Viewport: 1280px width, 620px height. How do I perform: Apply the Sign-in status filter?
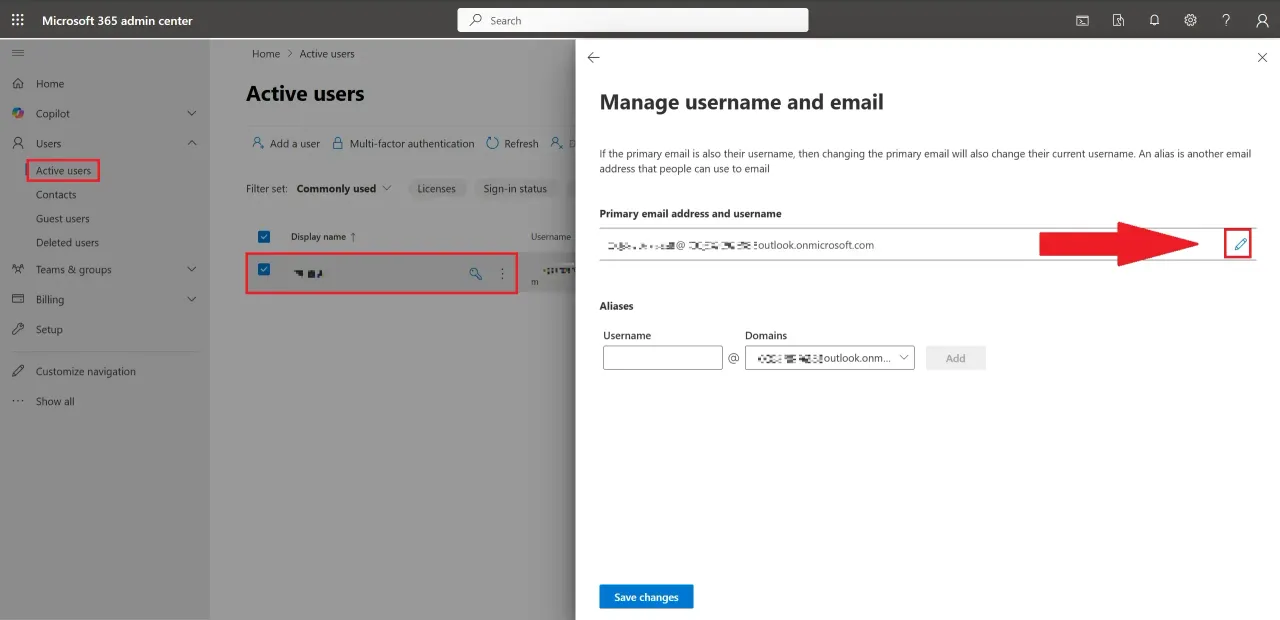pyautogui.click(x=515, y=188)
